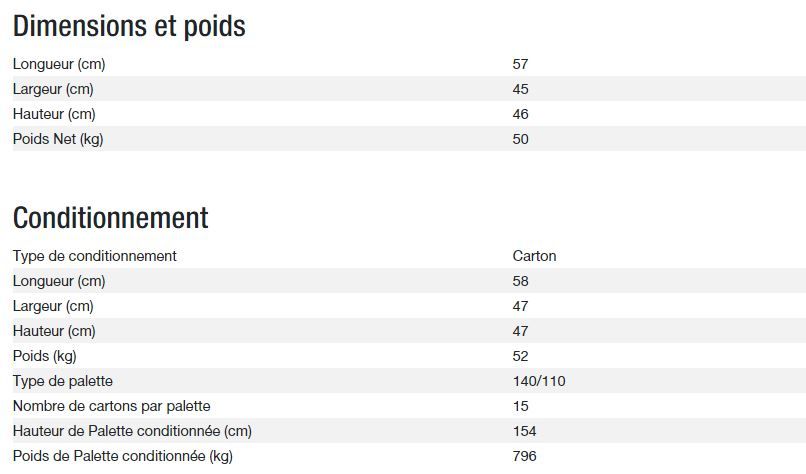
Task: Select the pallet type value 140/110
Action: [539, 381]
